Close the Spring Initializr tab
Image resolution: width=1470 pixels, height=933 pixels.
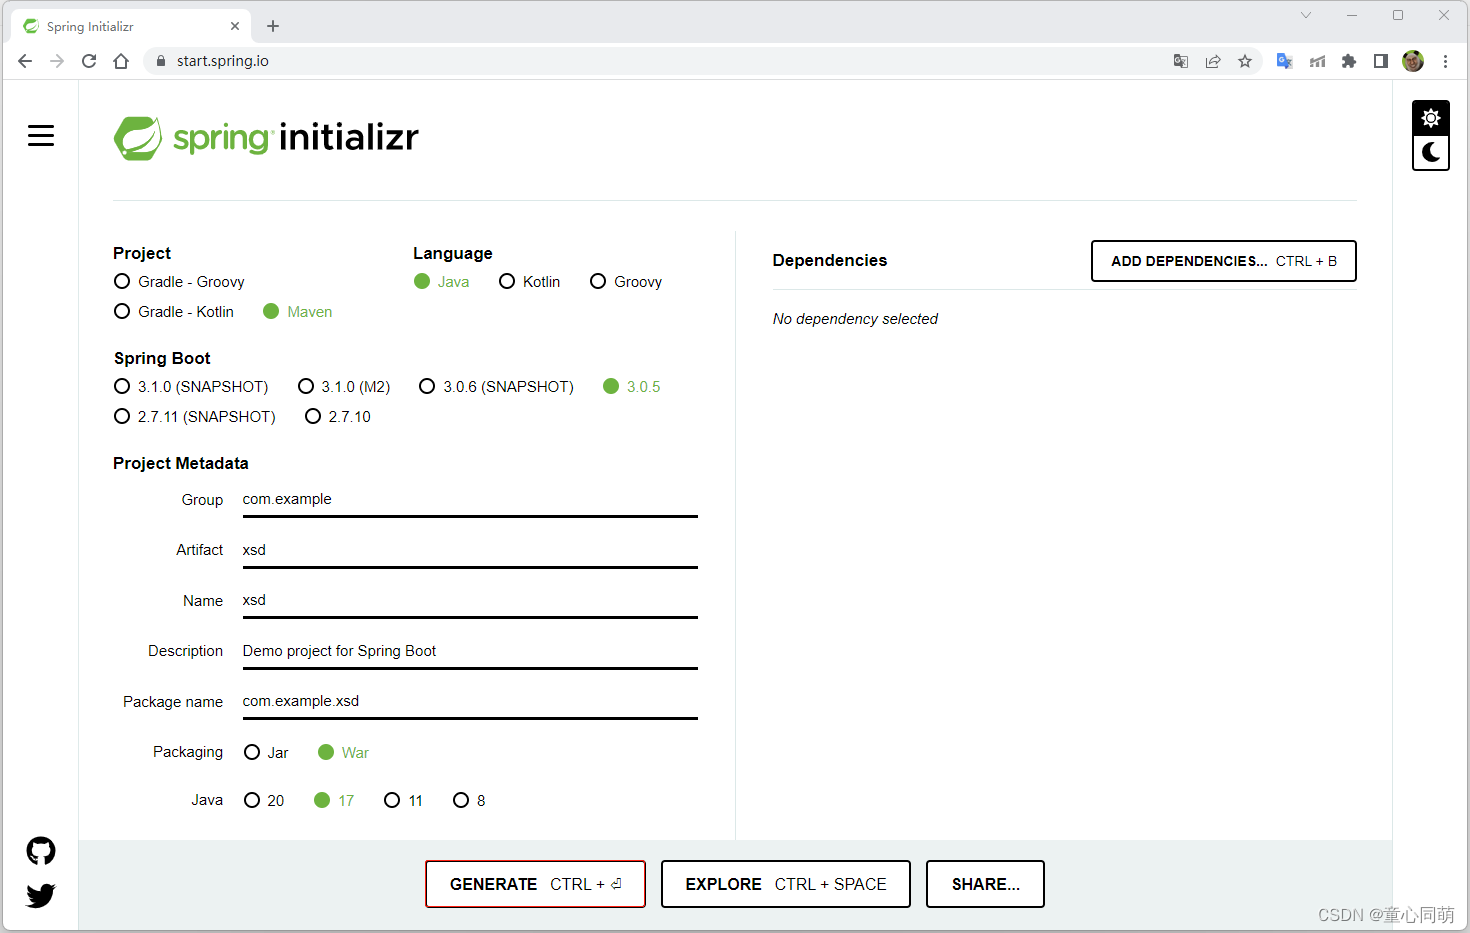click(235, 26)
